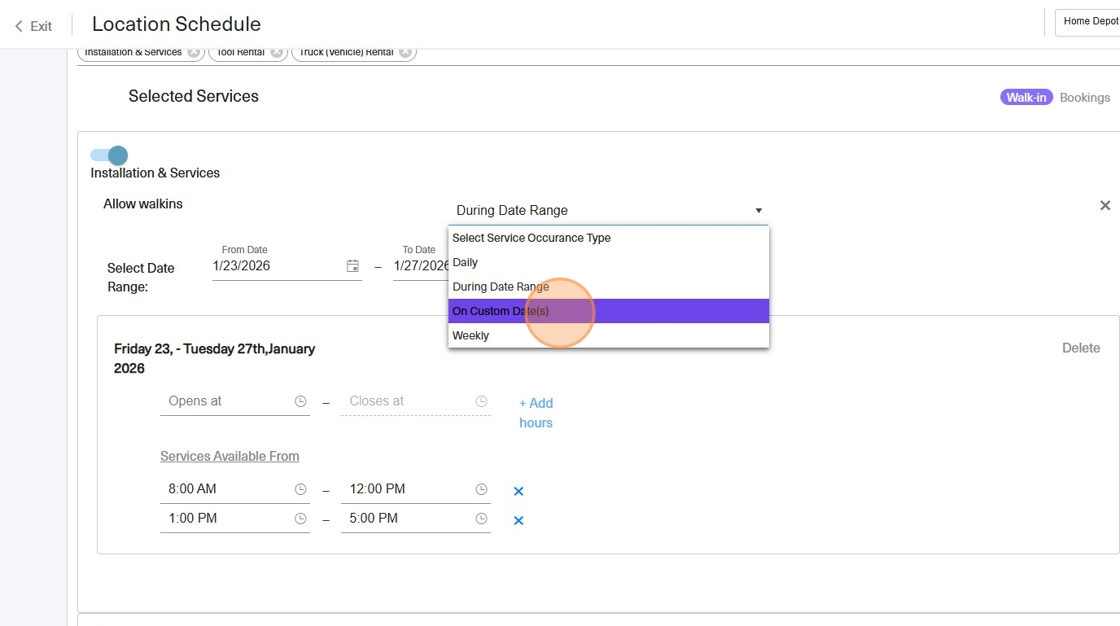Delete the 1:00 PM to 5:00 PM slot
The image size is (1120, 626).
coord(518,520)
